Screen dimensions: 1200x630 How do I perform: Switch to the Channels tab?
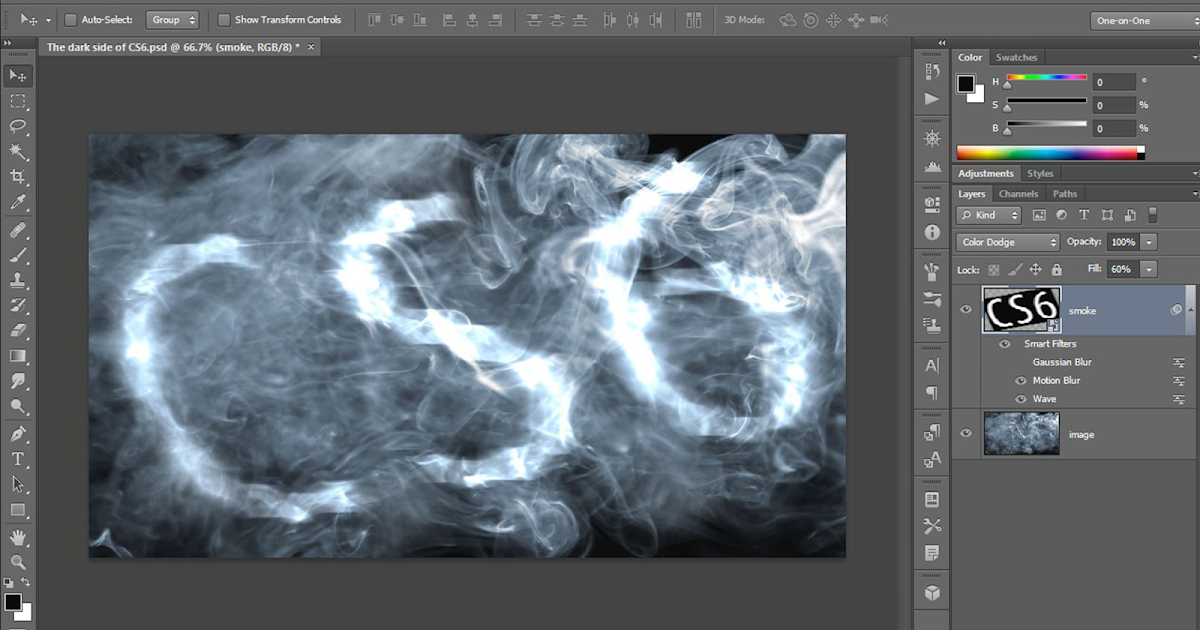tap(1018, 194)
